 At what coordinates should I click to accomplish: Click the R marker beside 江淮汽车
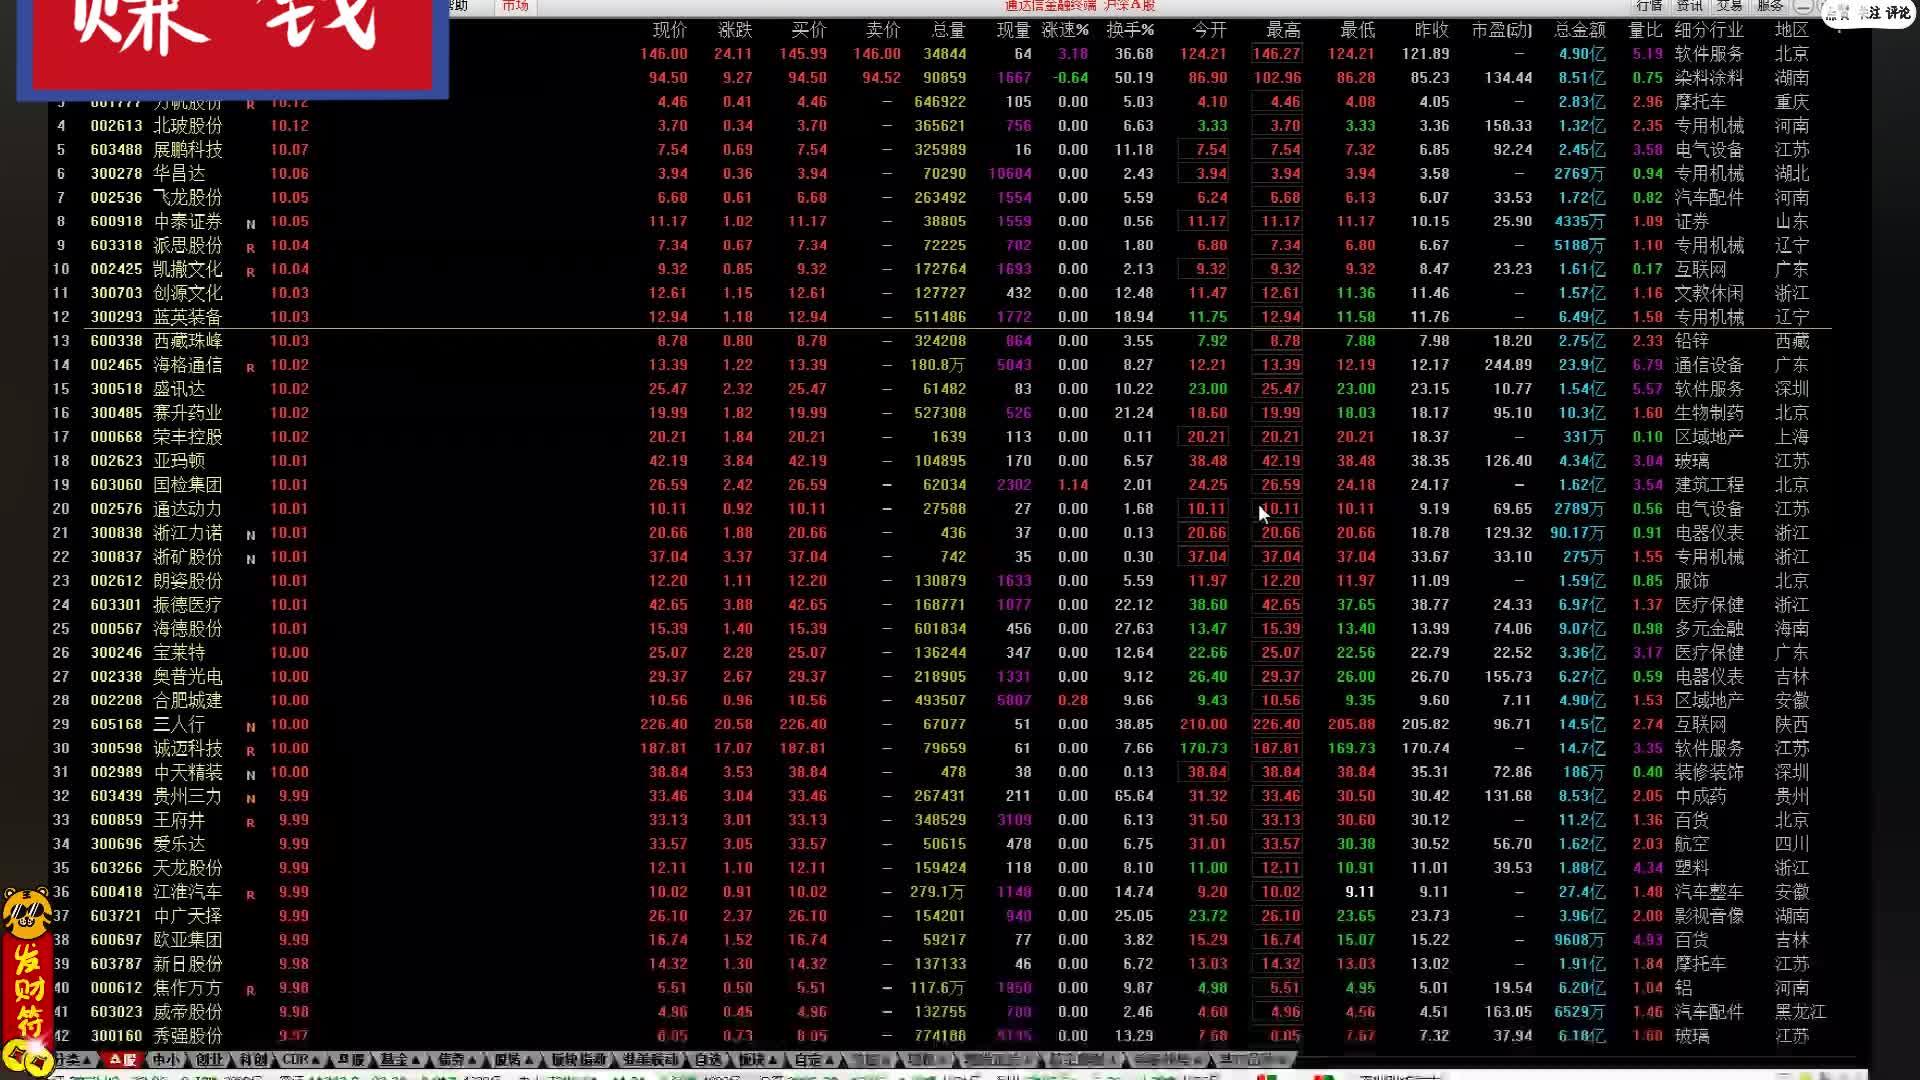point(250,894)
